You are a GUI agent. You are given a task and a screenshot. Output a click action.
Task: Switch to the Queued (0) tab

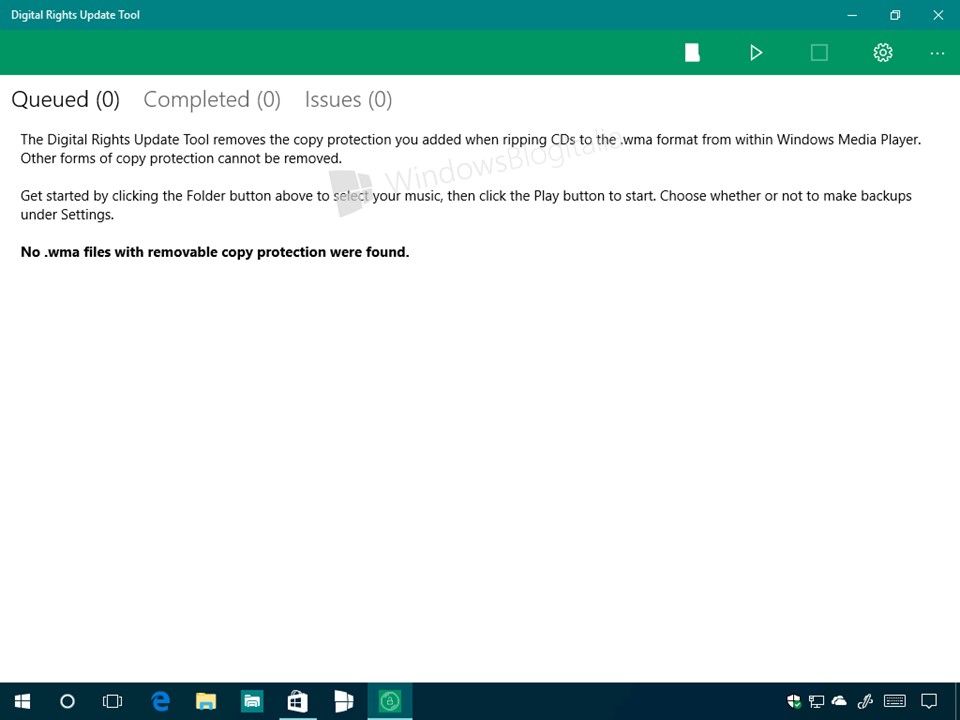[66, 99]
